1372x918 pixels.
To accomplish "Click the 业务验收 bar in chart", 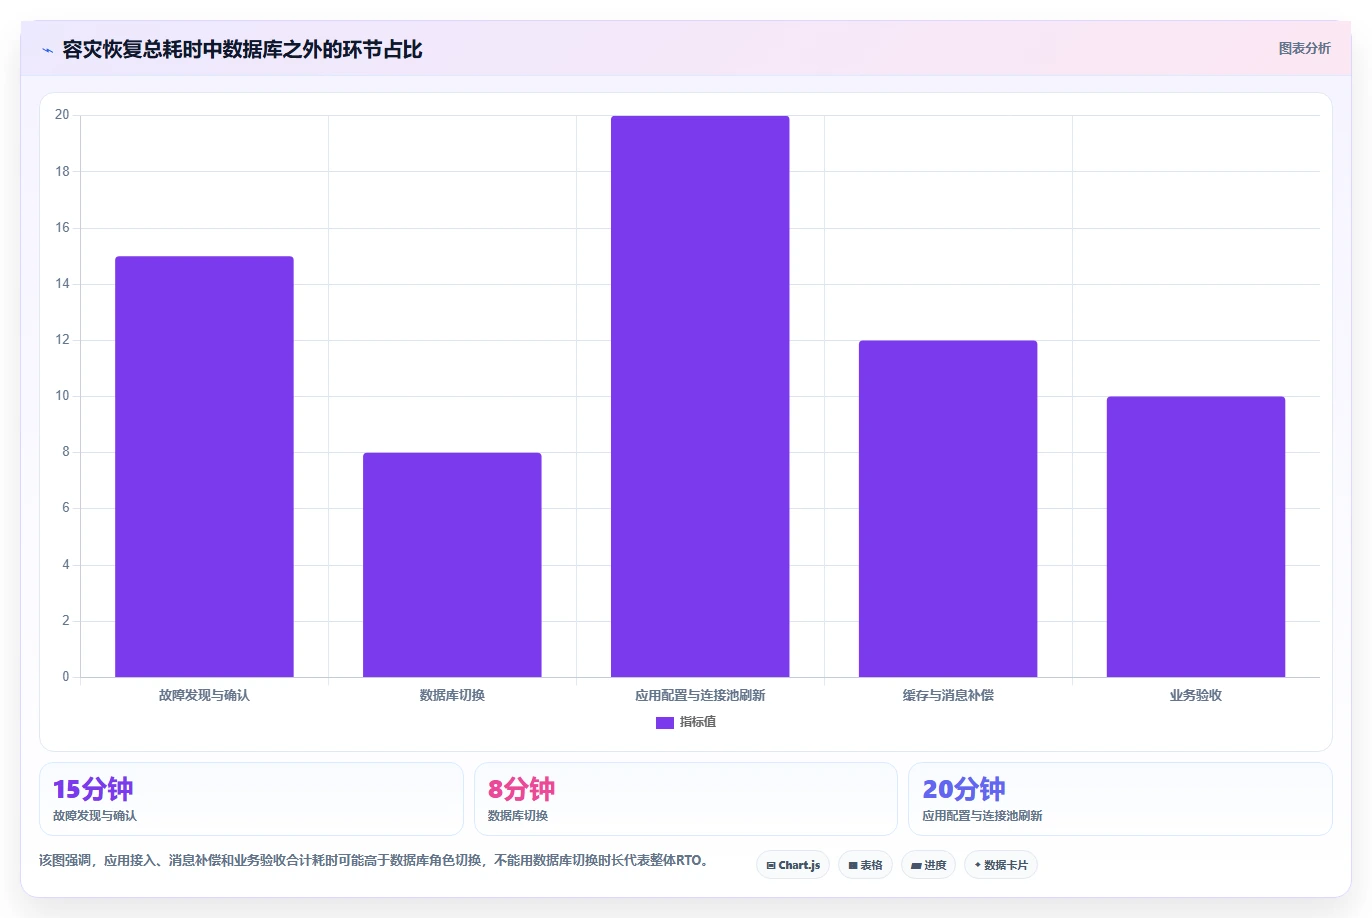I will pos(1196,537).
